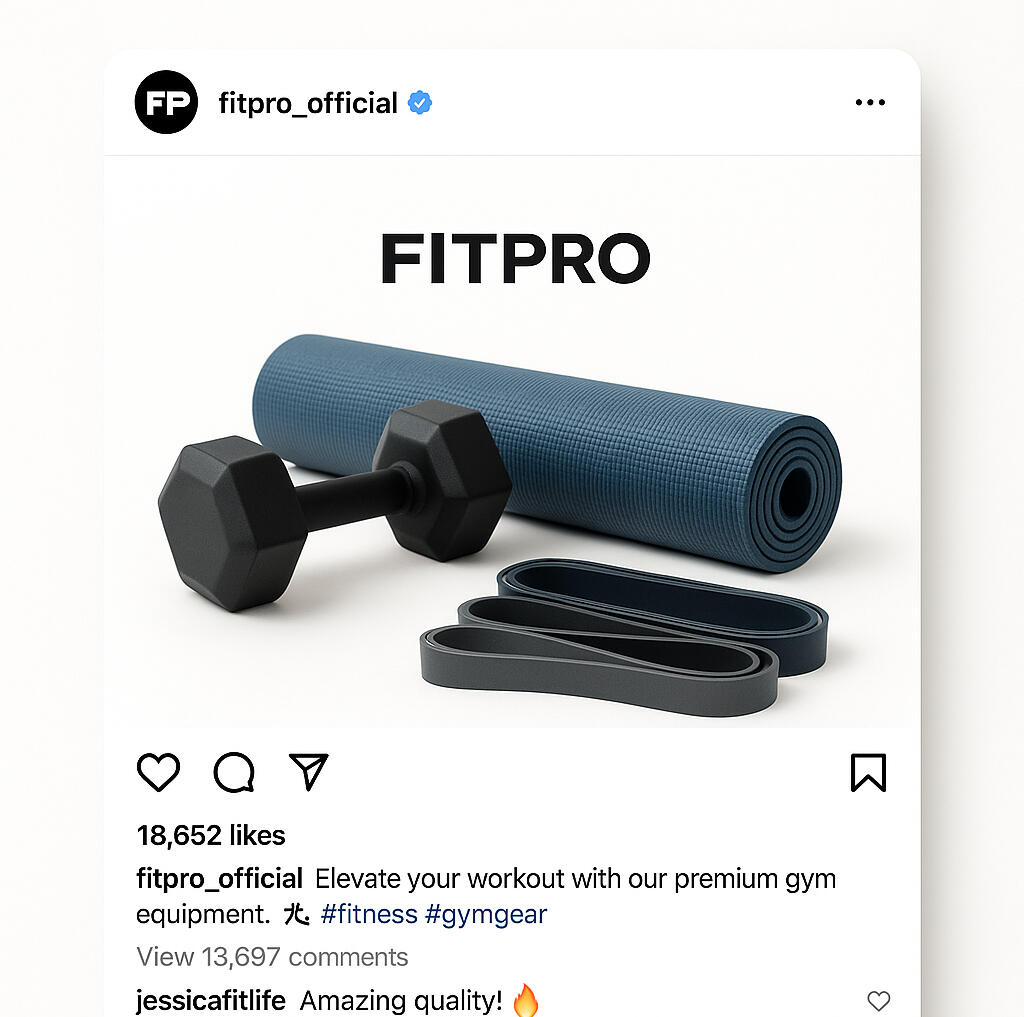Open the #fitness hashtag
The height and width of the screenshot is (1017, 1024).
pos(369,914)
